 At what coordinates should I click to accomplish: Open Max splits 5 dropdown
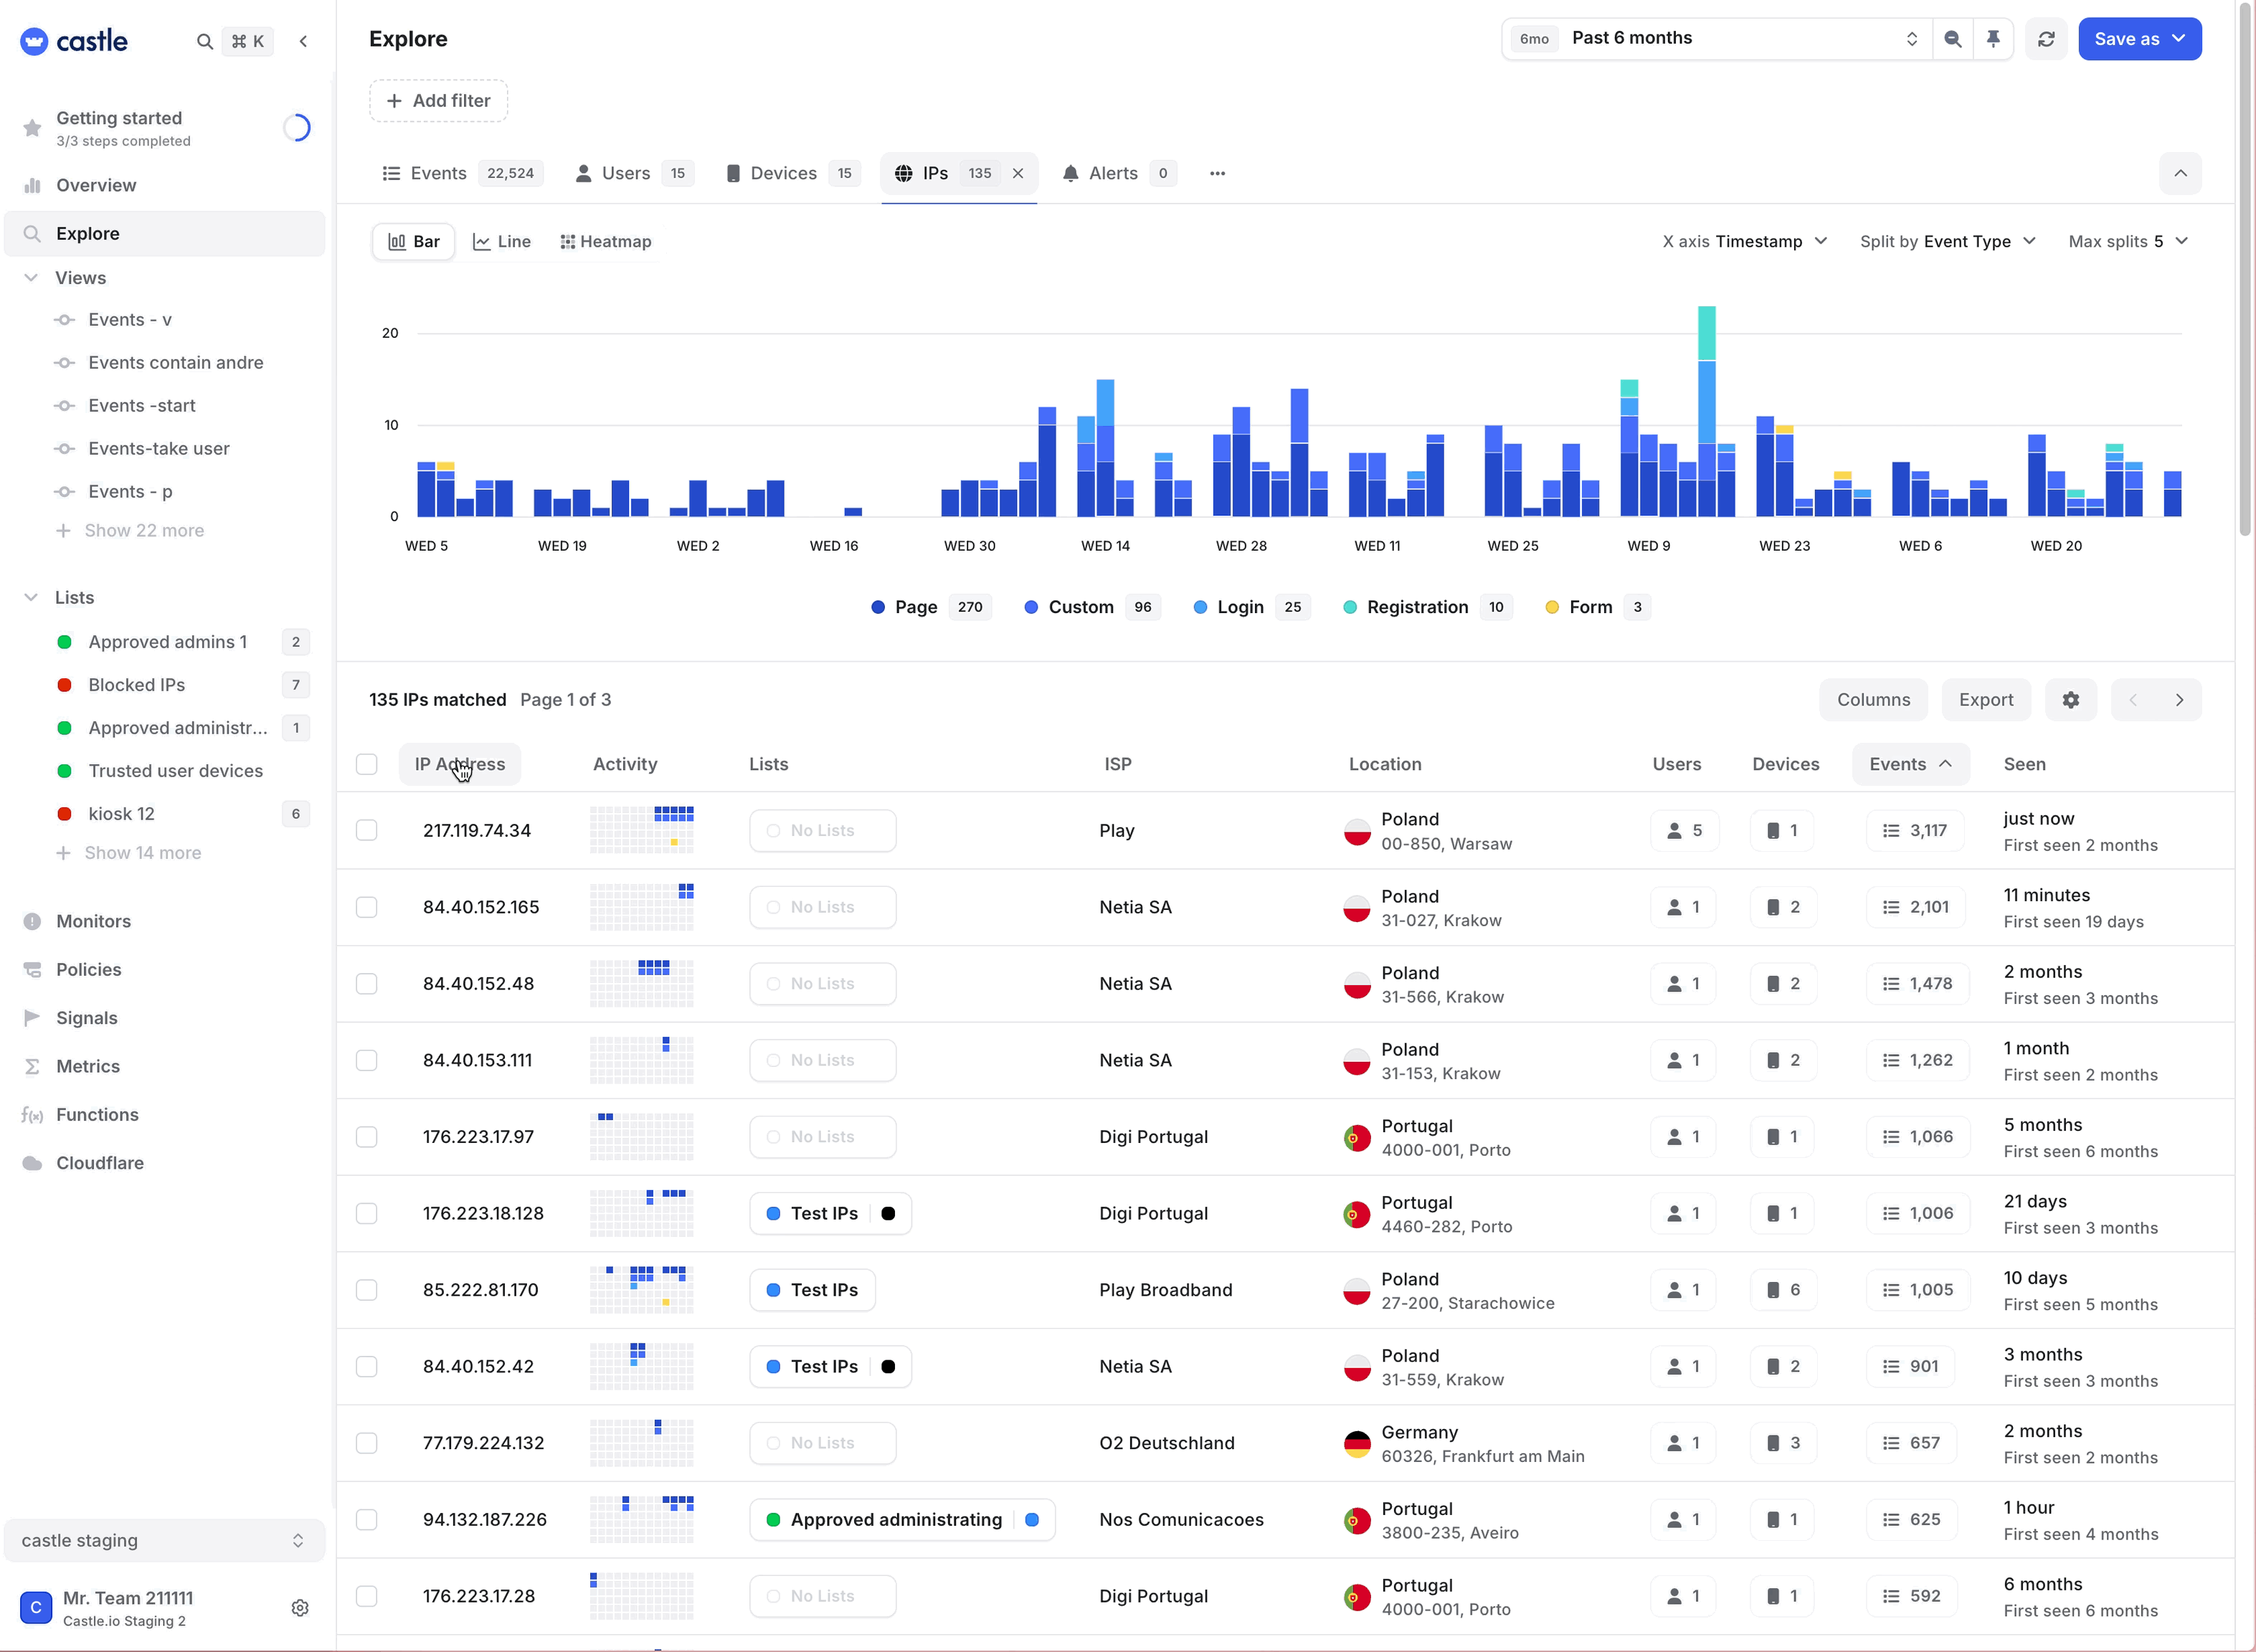click(2128, 241)
